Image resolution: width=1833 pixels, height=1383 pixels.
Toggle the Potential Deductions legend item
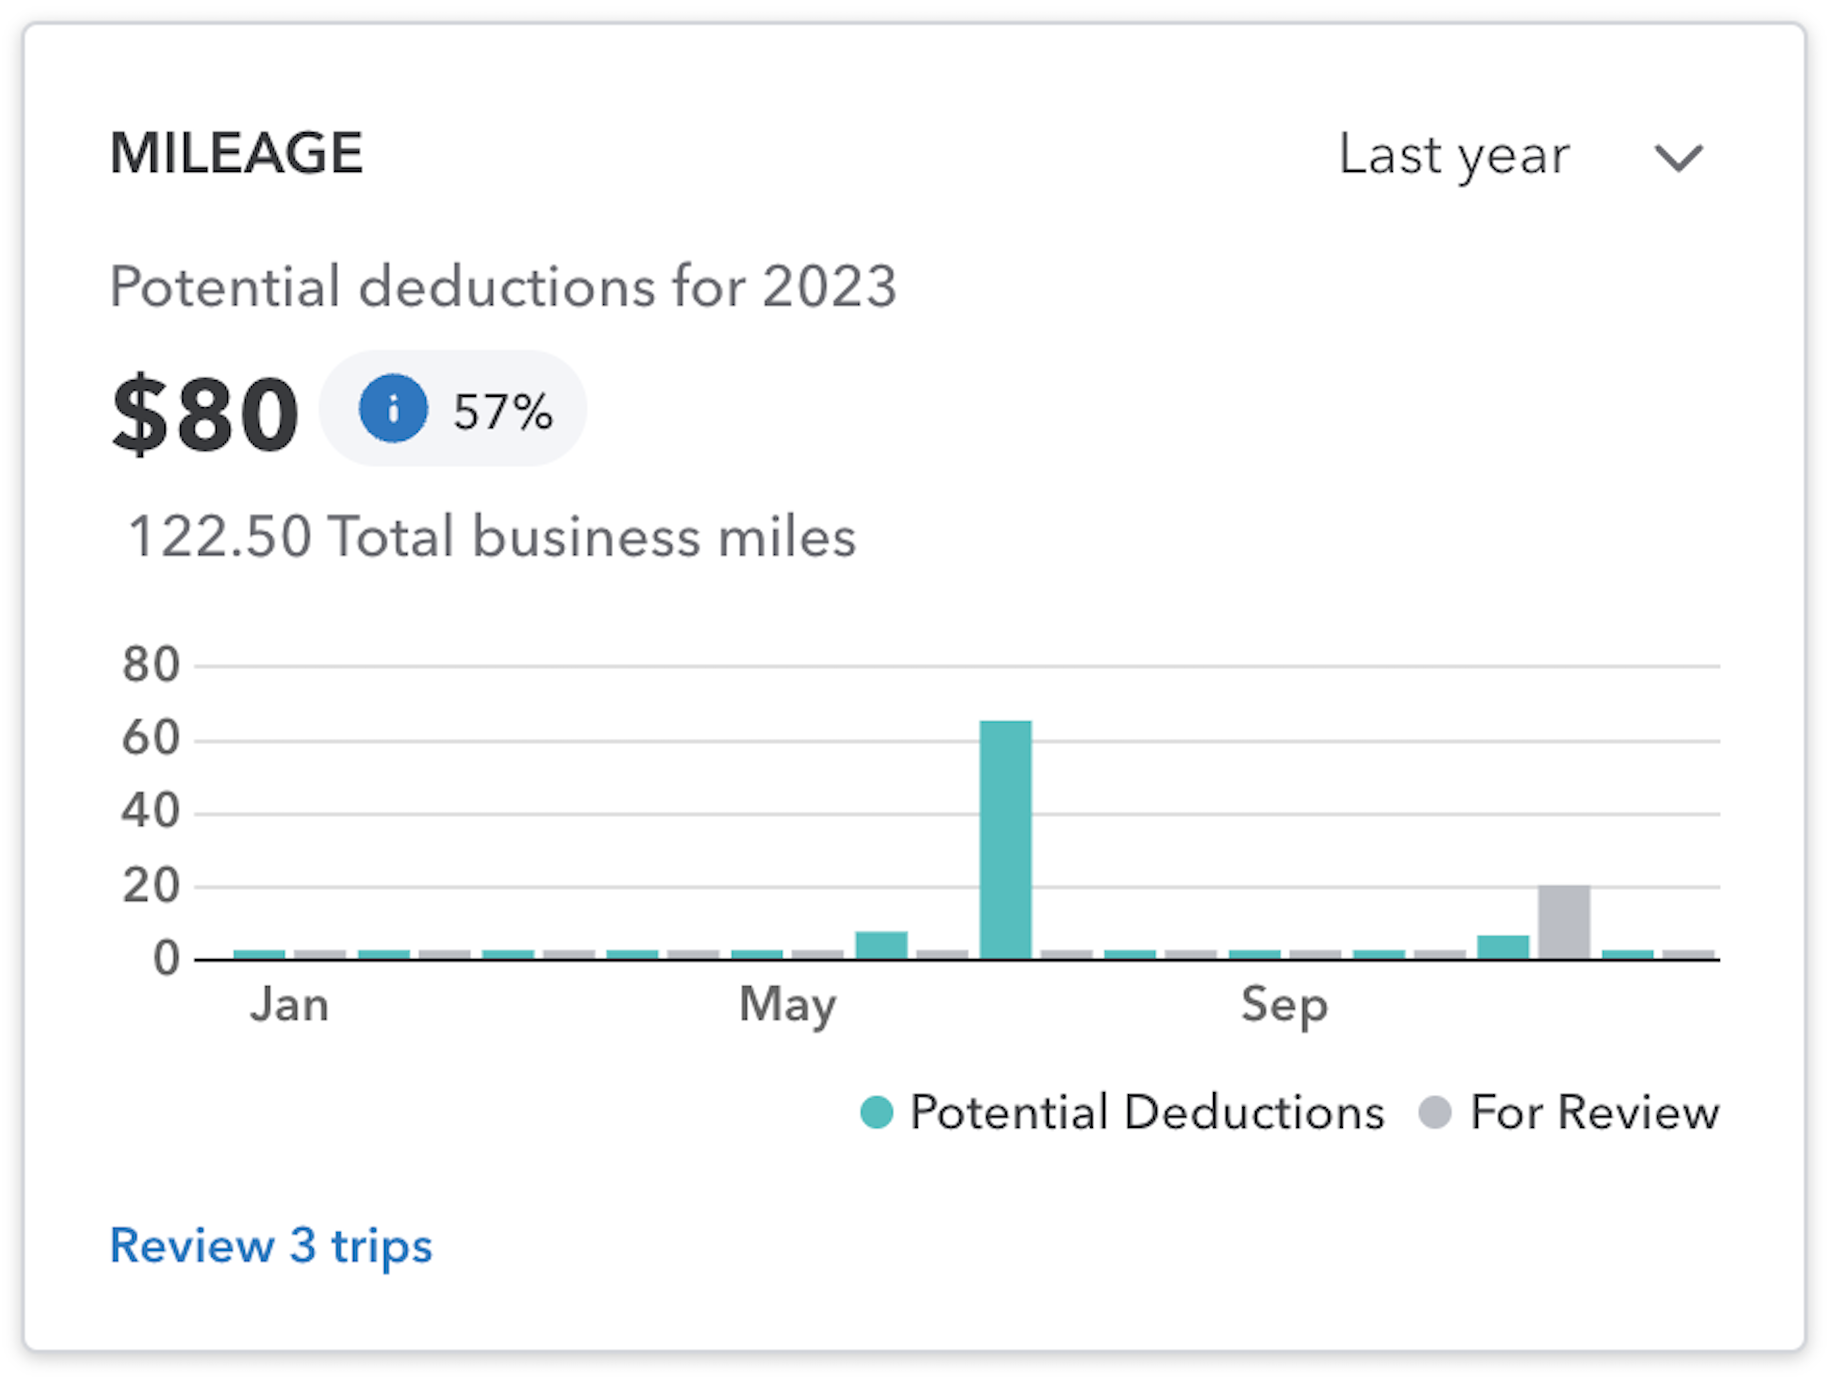1122,1112
